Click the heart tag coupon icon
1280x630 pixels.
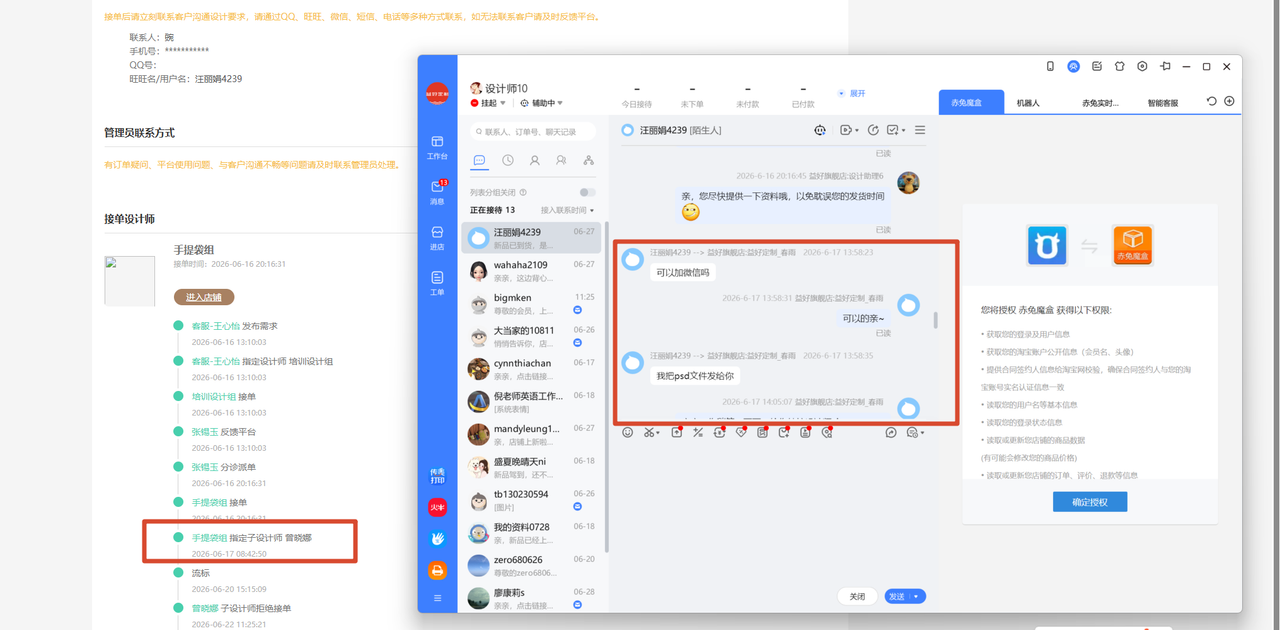(741, 432)
